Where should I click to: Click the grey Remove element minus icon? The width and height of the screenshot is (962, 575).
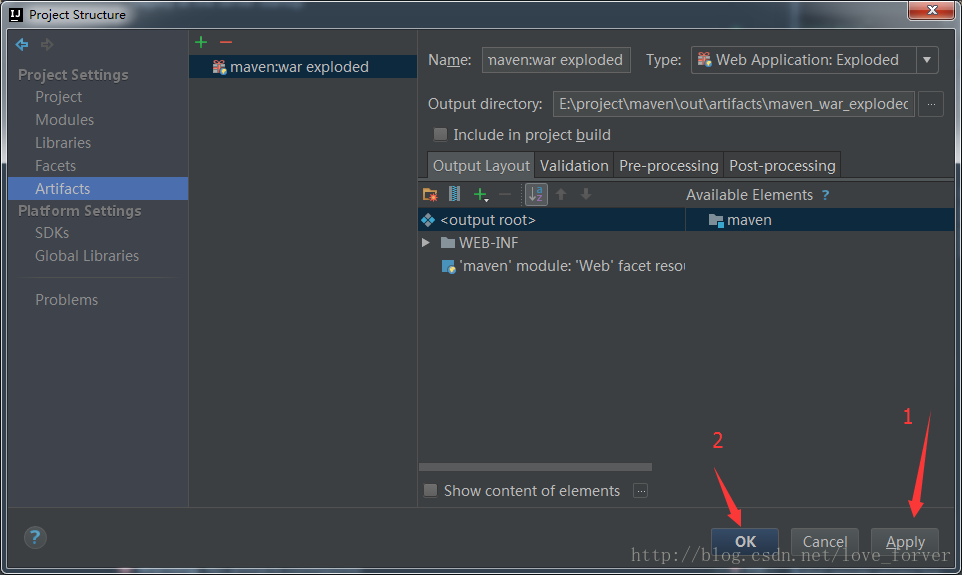505,195
